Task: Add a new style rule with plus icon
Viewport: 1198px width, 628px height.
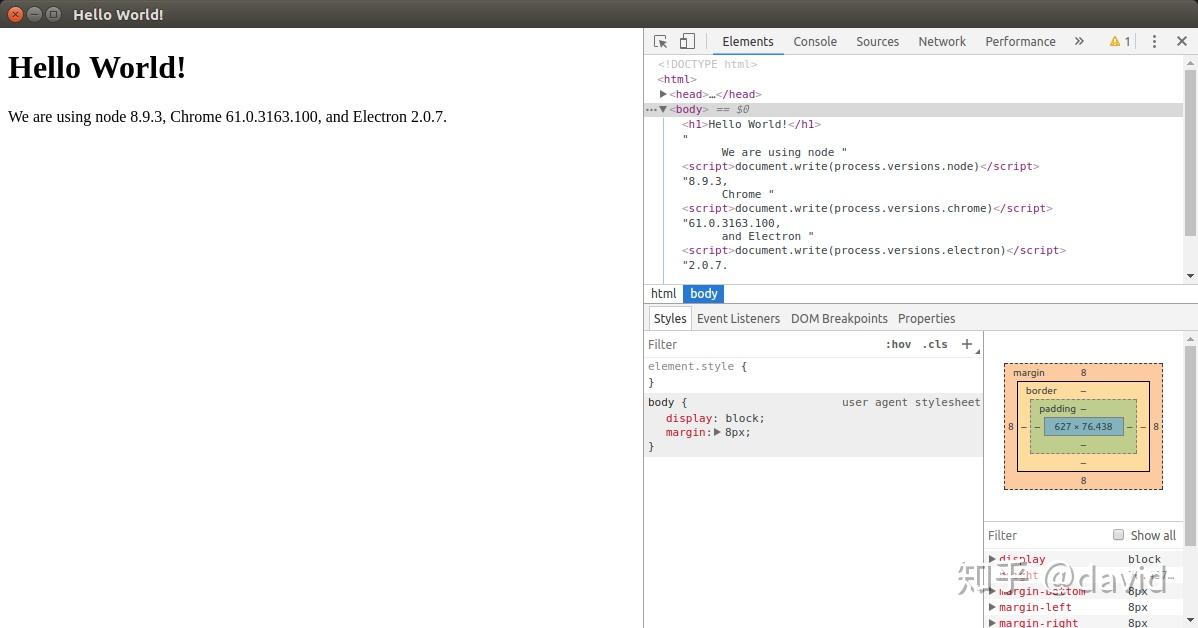Action: pyautogui.click(x=966, y=344)
